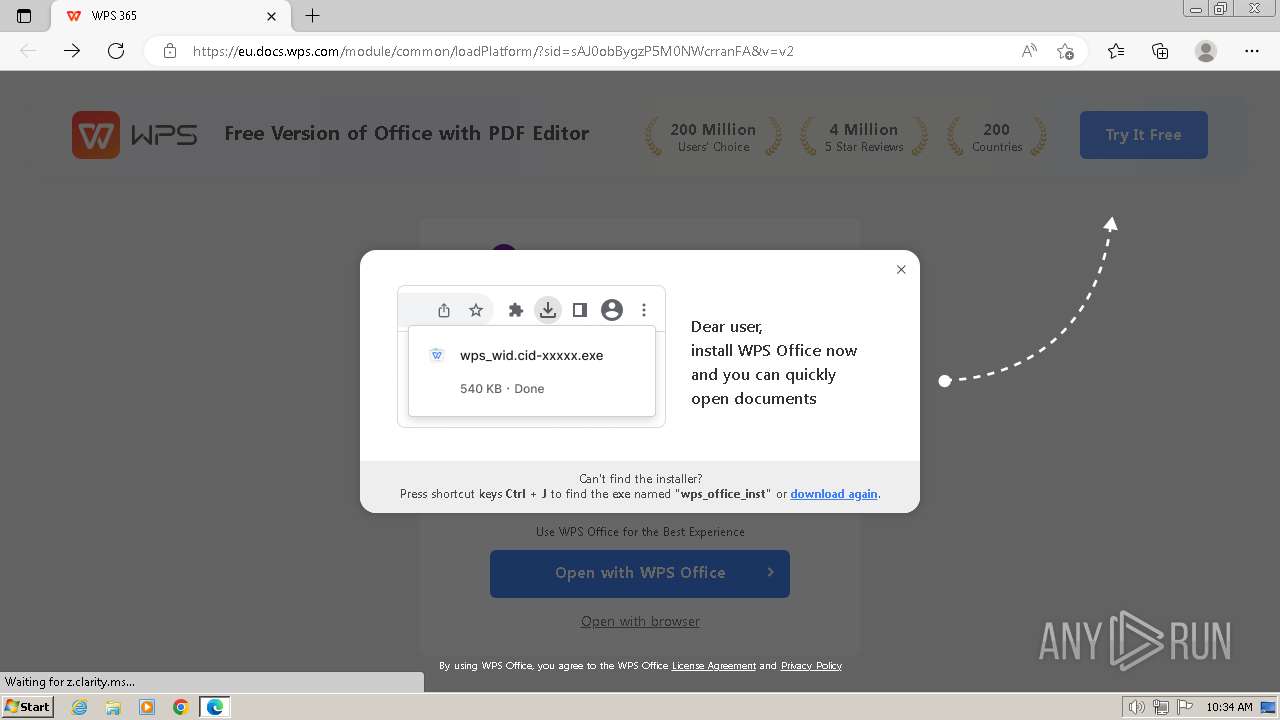
Task: Click Open with browser link
Action: [x=640, y=621]
